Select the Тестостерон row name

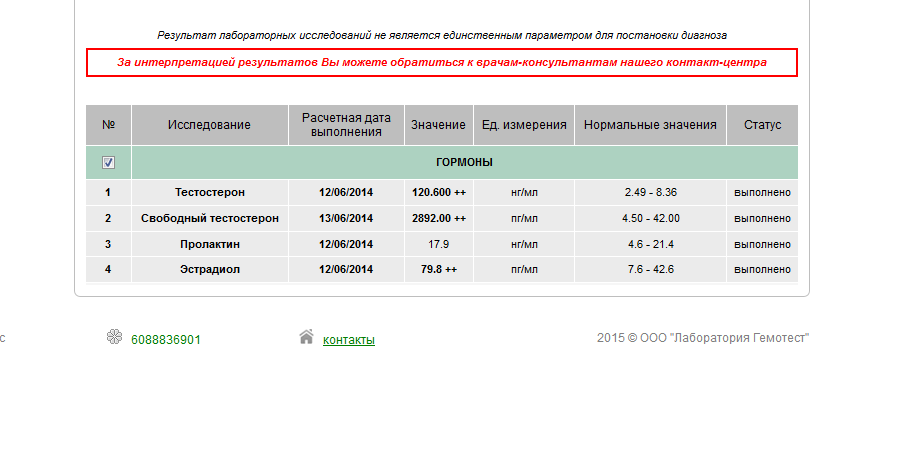tap(210, 192)
